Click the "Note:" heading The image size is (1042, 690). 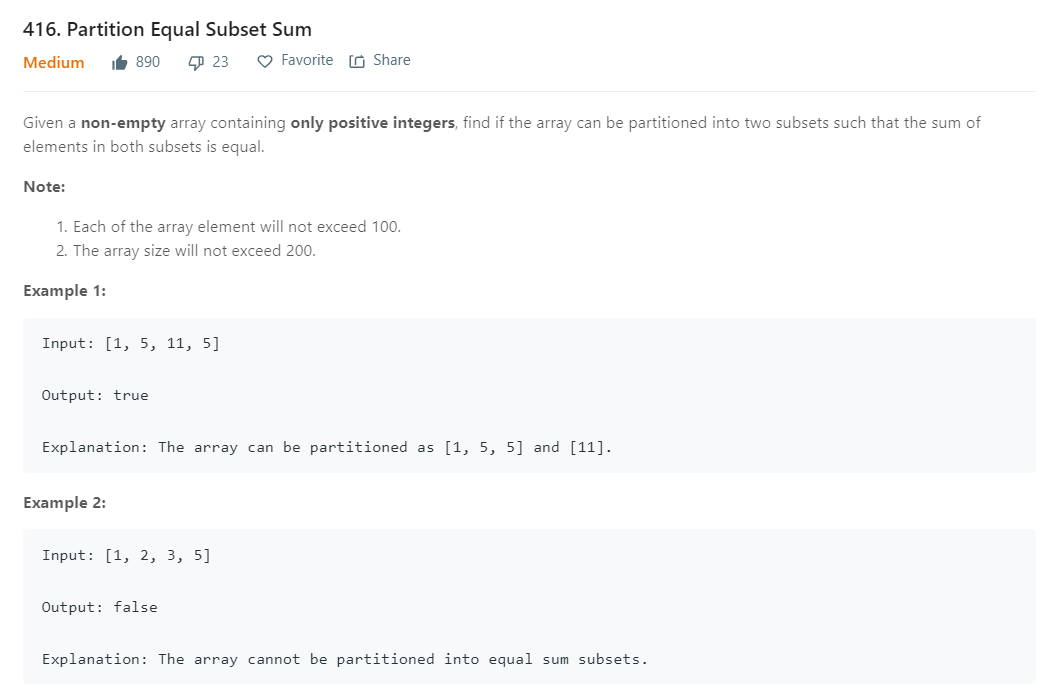(44, 186)
